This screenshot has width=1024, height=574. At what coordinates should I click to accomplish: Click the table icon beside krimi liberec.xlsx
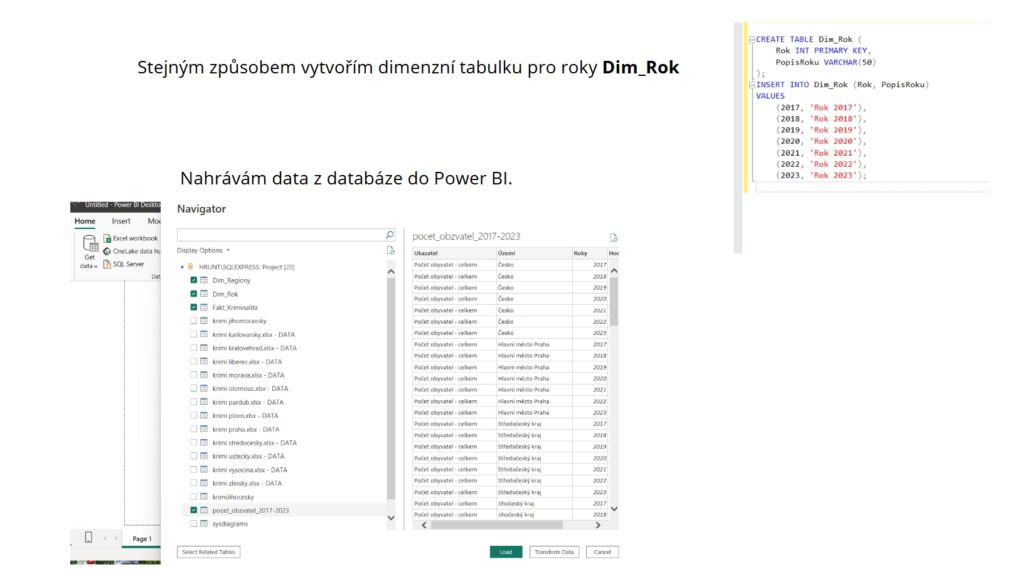coord(204,361)
